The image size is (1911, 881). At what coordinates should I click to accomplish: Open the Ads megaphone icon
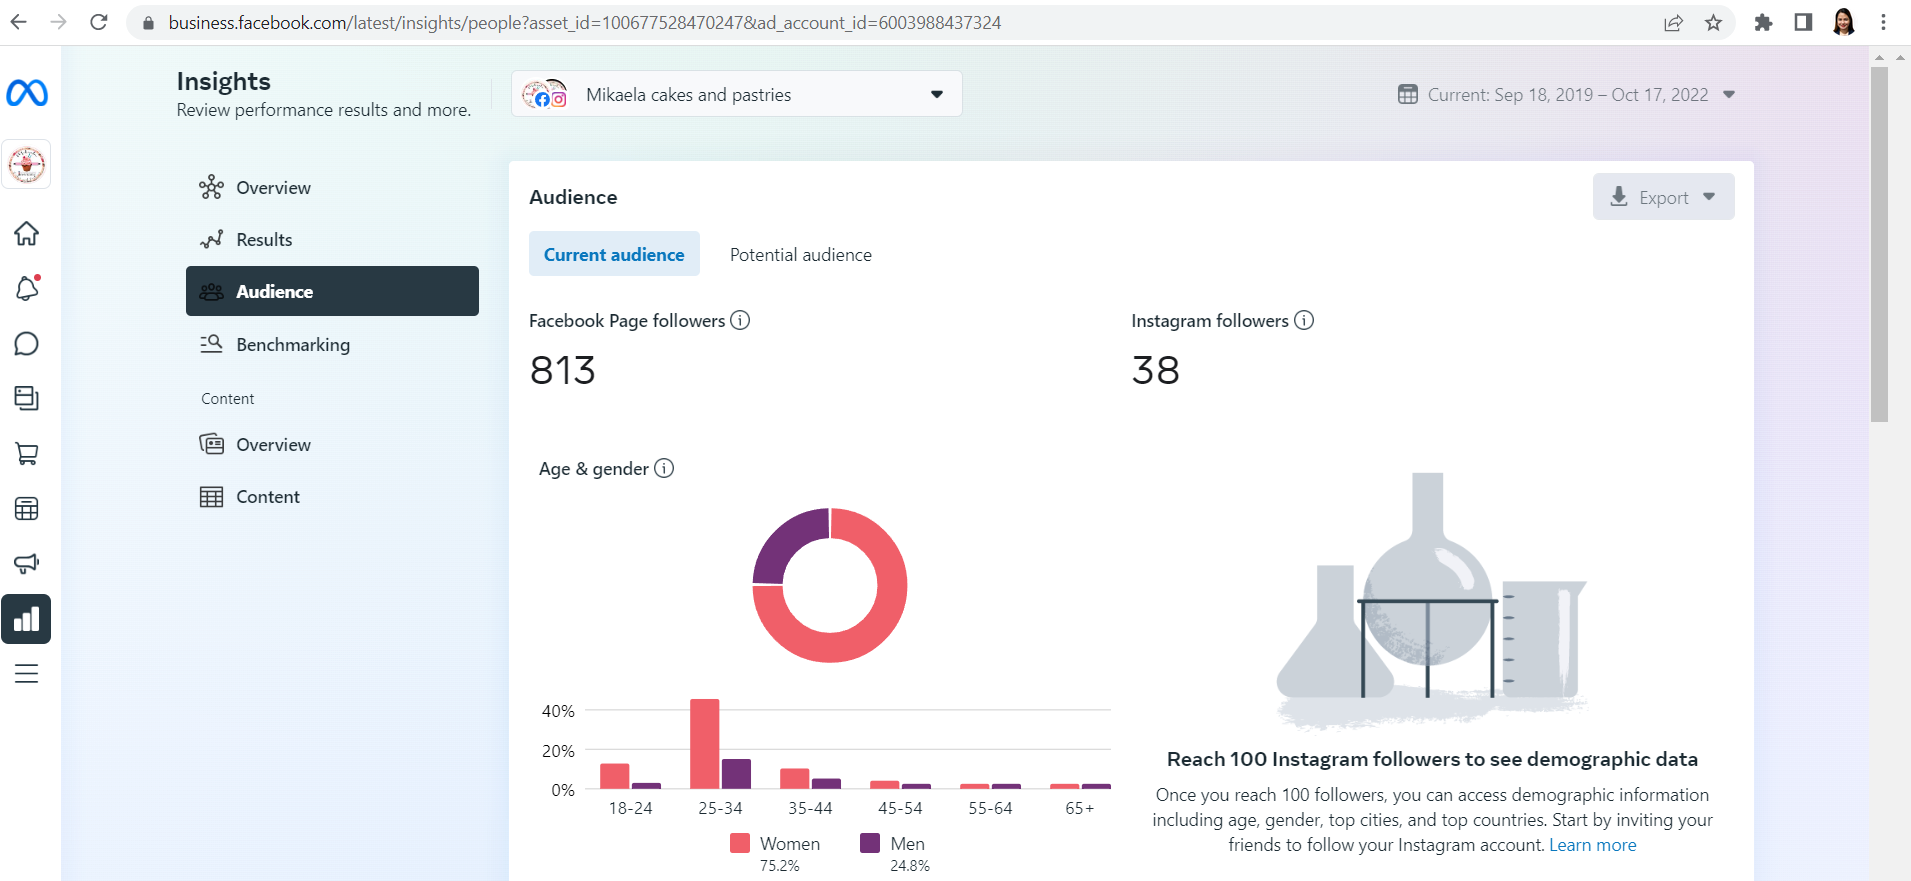pyautogui.click(x=27, y=563)
